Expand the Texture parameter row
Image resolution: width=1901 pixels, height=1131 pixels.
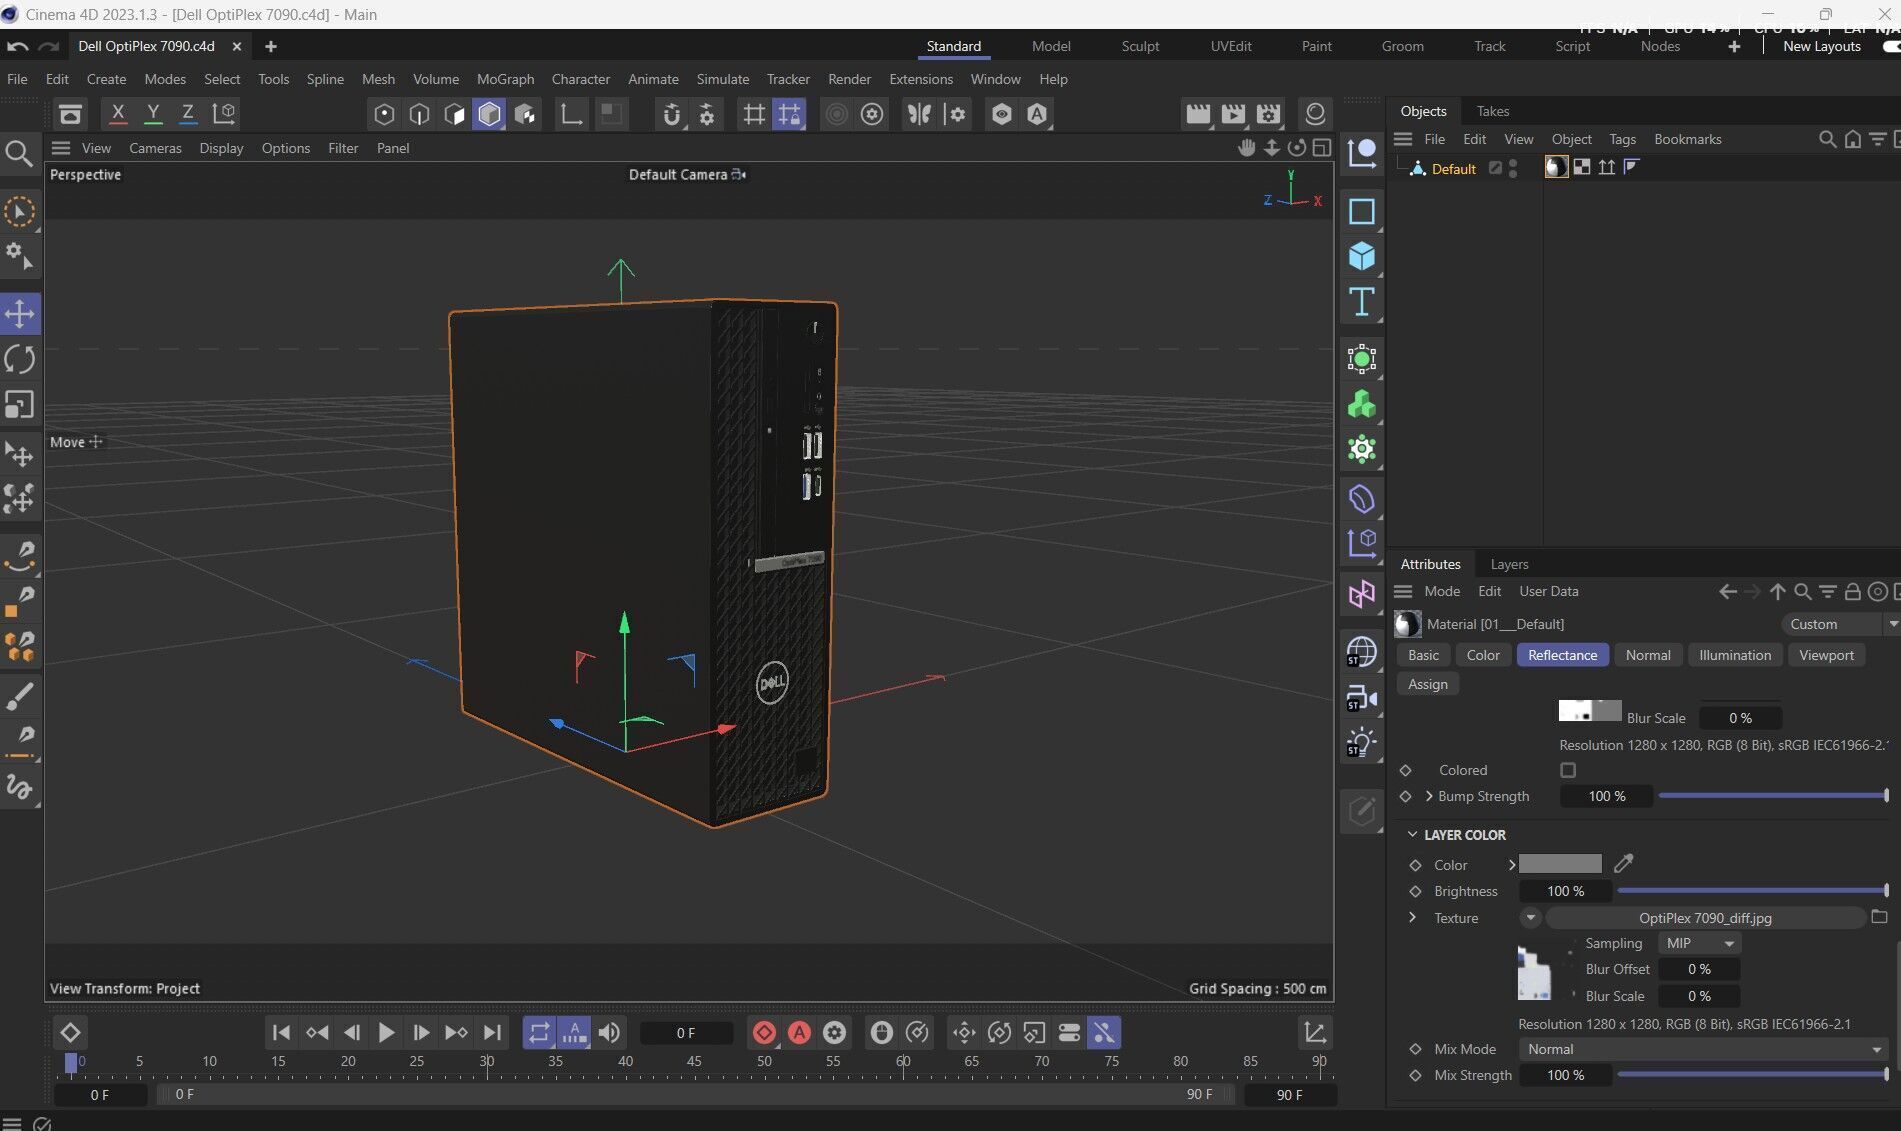[1412, 917]
